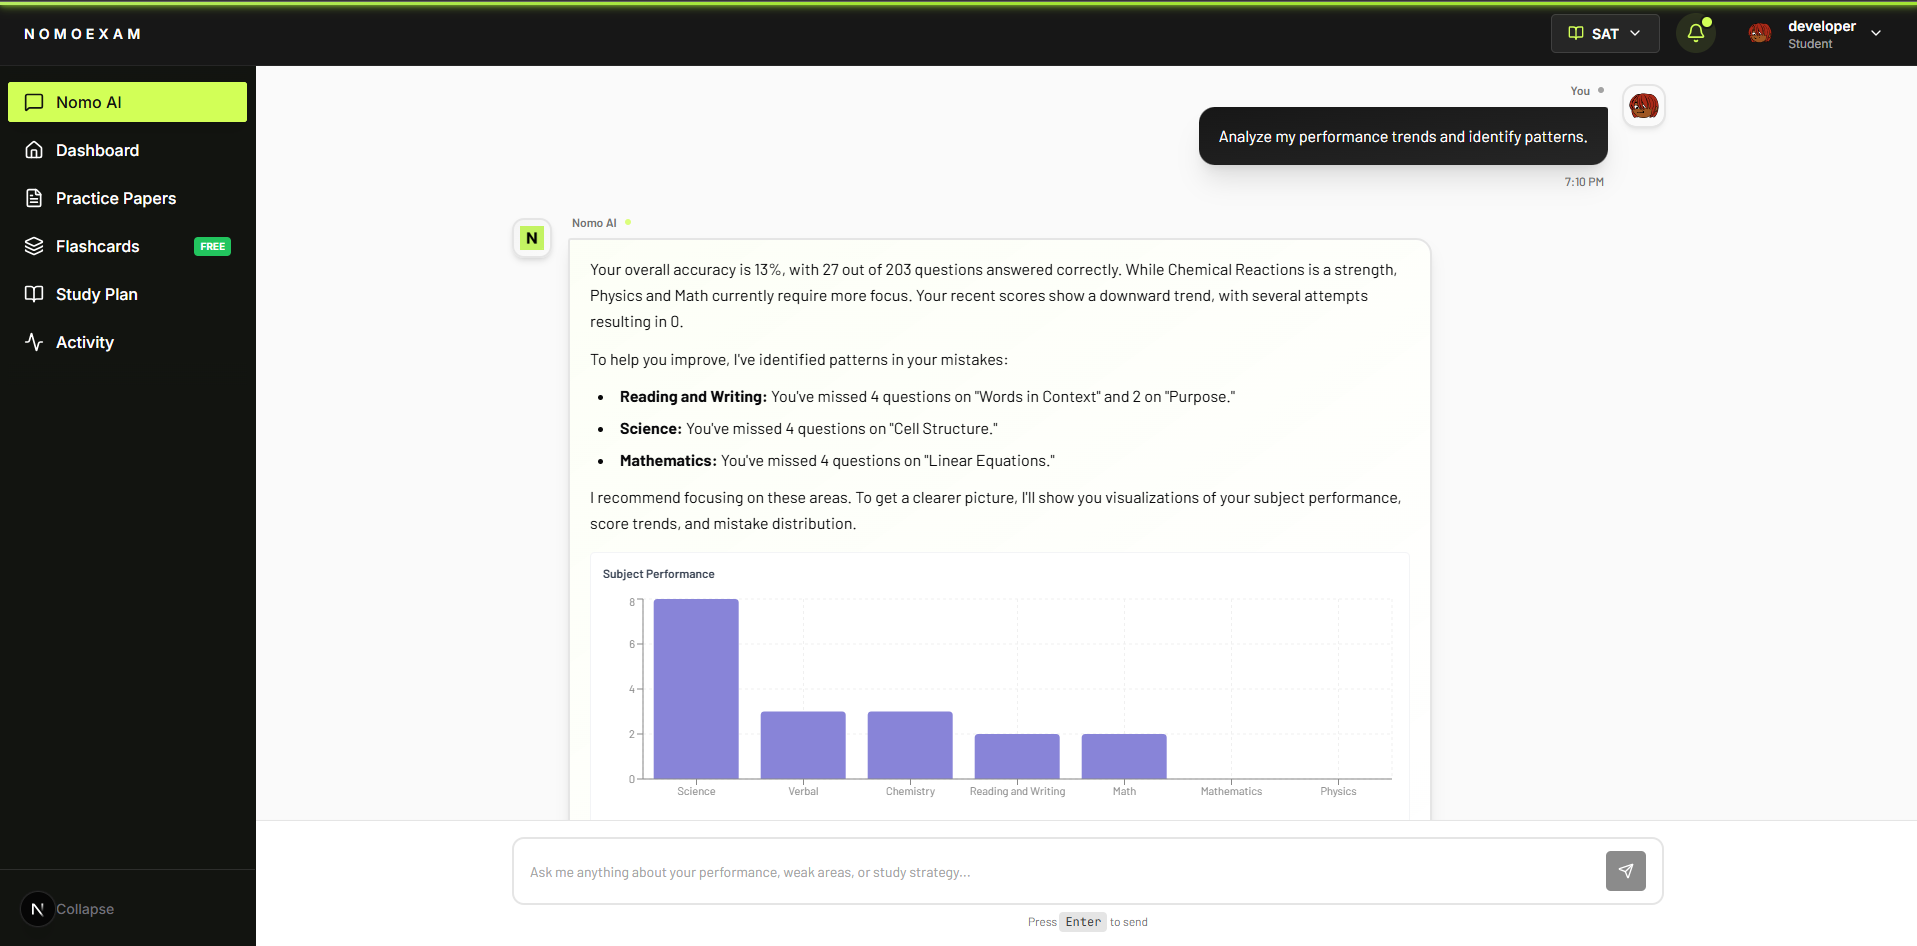Click the Math bar in chart
The image size is (1917, 946).
click(1124, 756)
